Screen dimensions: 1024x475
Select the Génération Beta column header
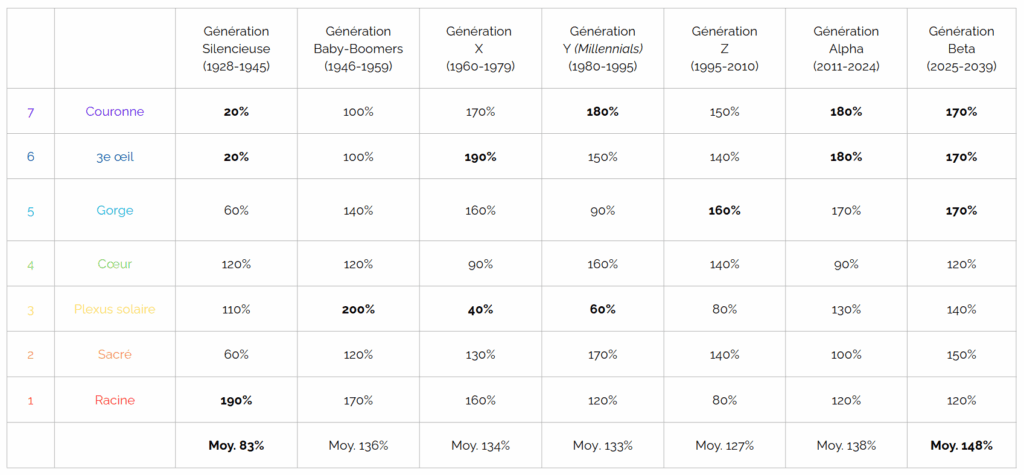(x=962, y=49)
